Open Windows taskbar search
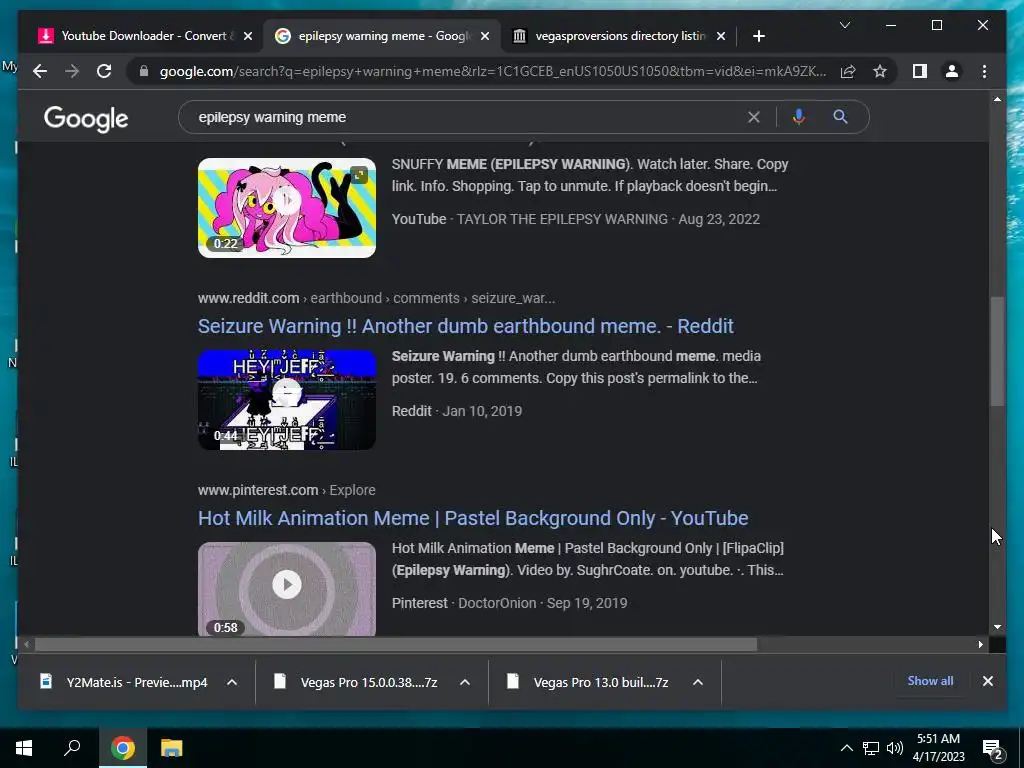This screenshot has width=1024, height=768. point(72,748)
